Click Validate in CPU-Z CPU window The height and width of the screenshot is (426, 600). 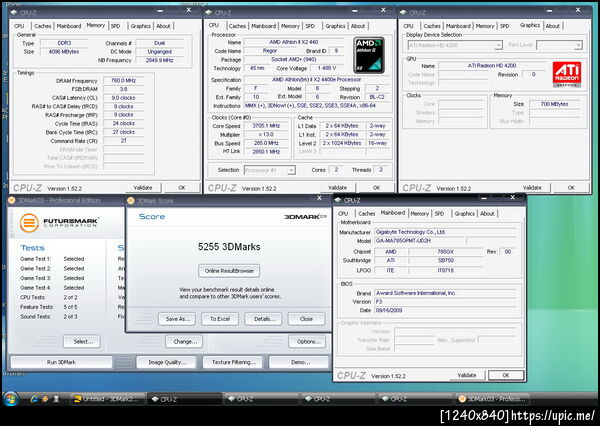pyautogui.click(x=338, y=188)
